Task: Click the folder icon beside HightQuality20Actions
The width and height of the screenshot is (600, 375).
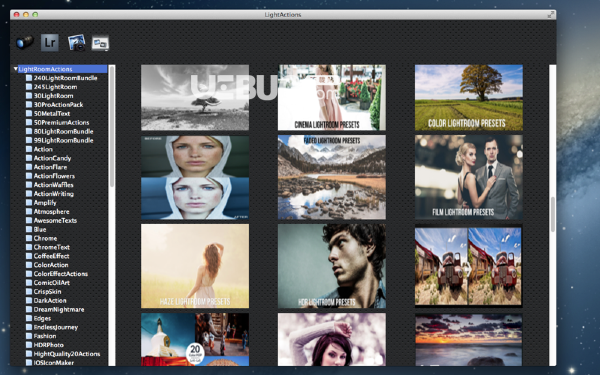Action: tap(29, 354)
